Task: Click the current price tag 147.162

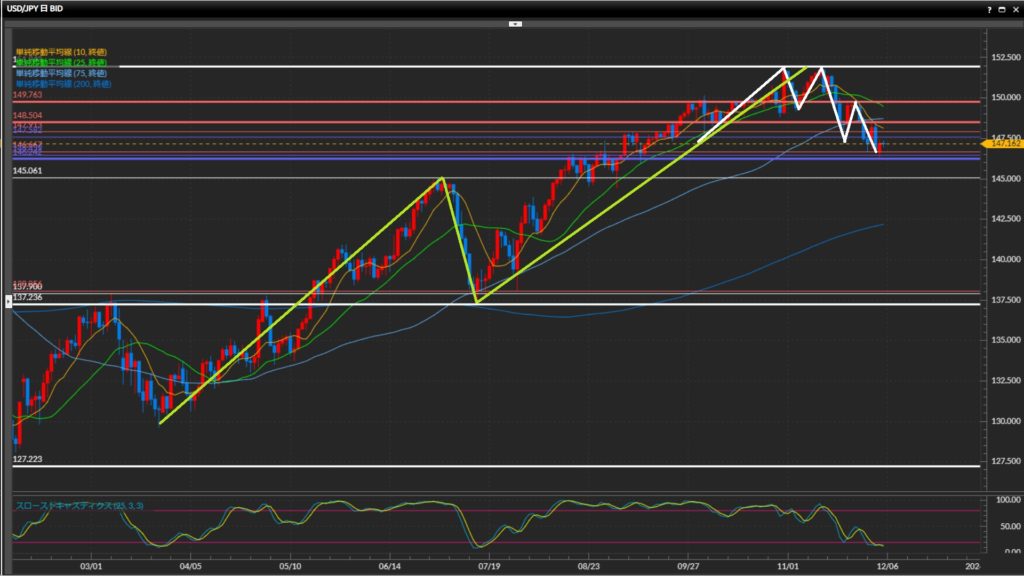Action: pyautogui.click(x=1000, y=144)
